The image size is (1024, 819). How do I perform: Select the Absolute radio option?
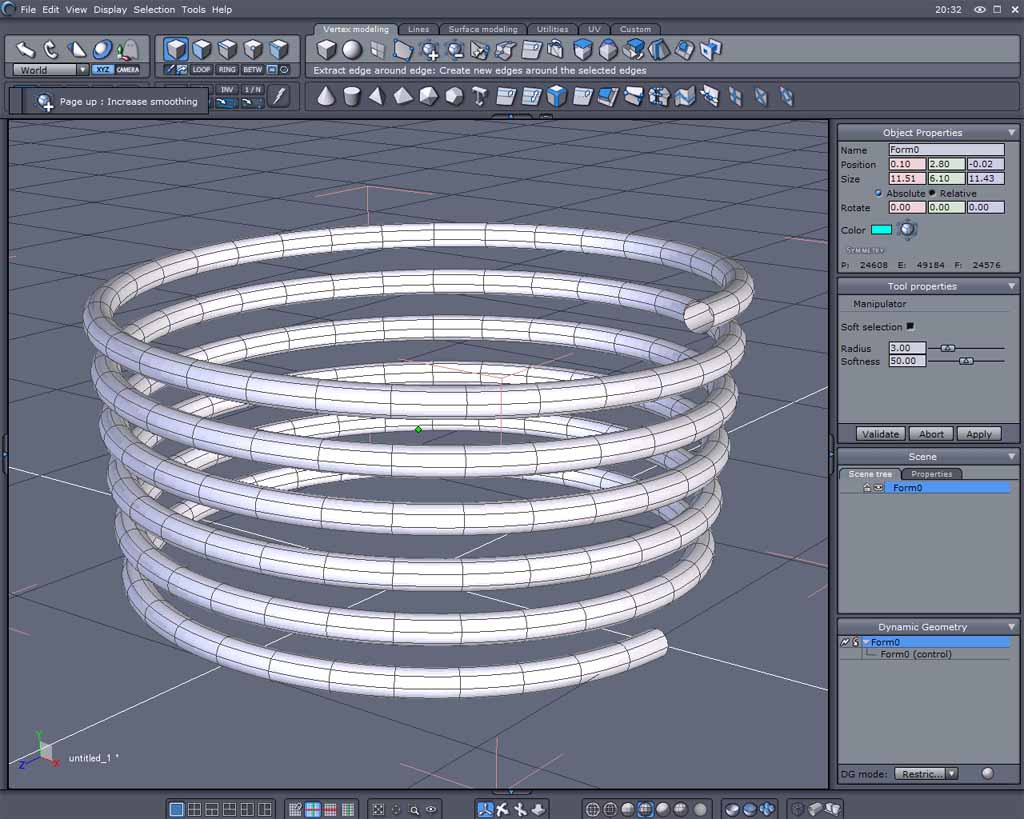point(878,193)
